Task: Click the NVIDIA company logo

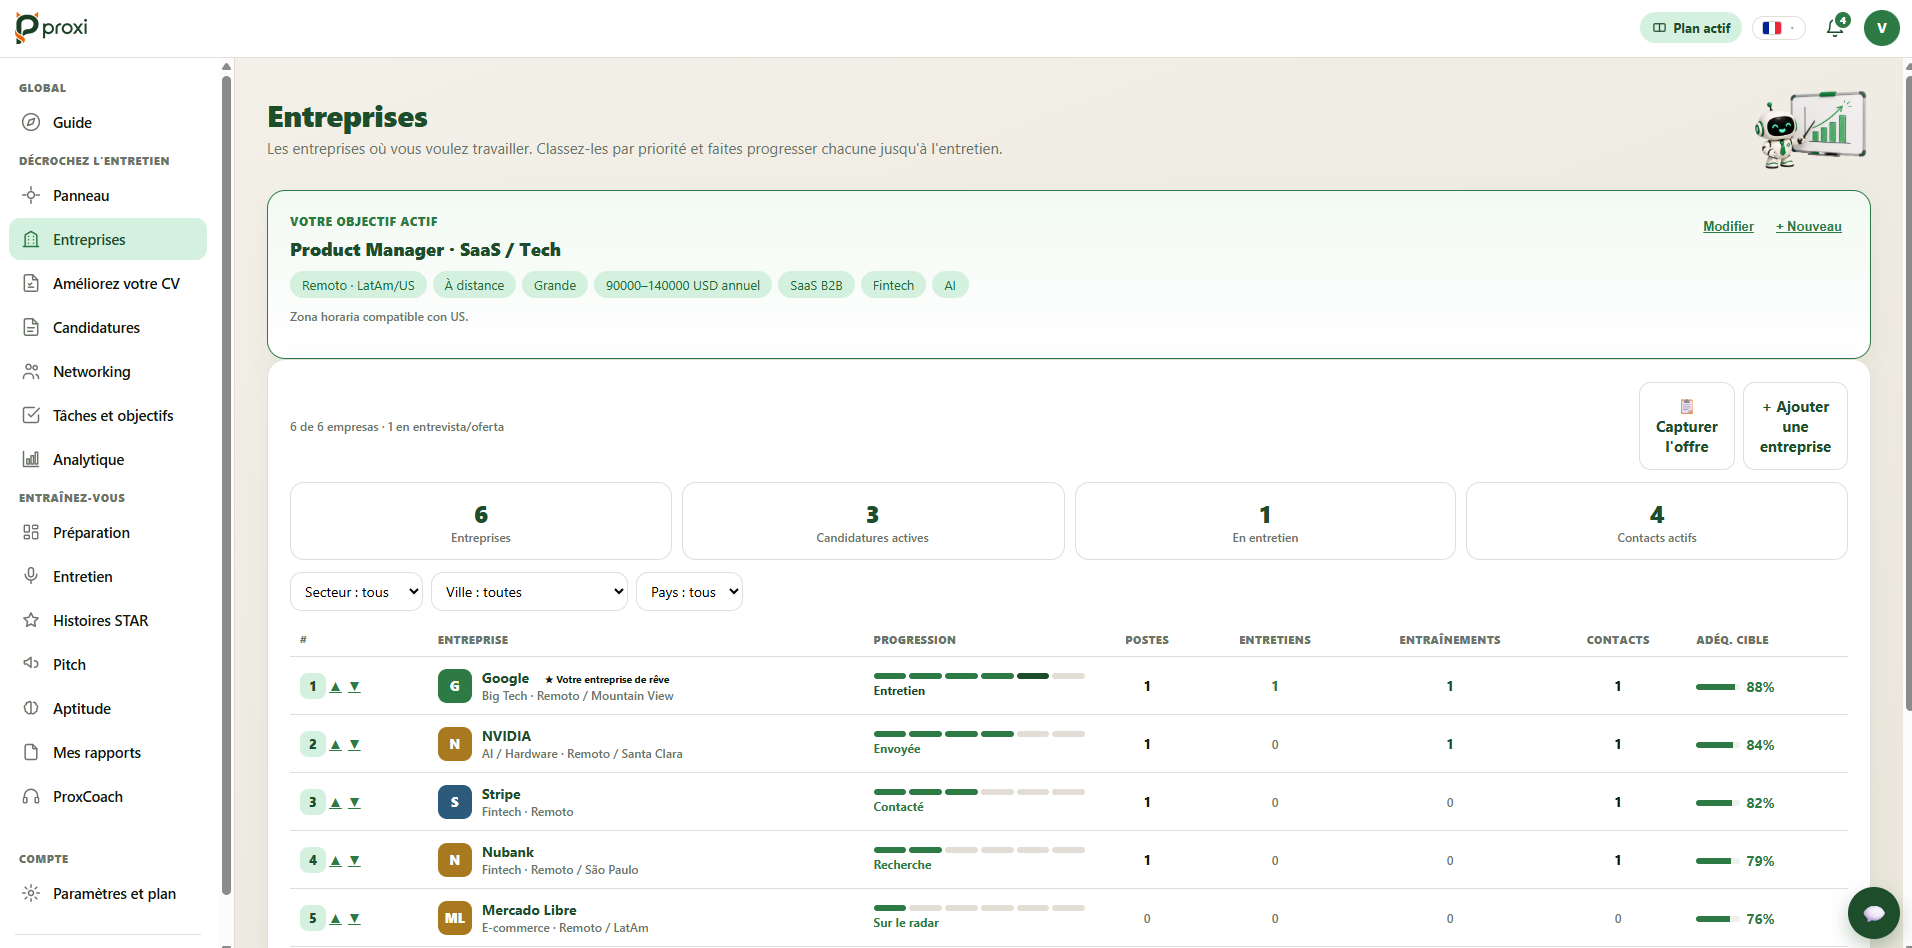Action: pos(455,744)
